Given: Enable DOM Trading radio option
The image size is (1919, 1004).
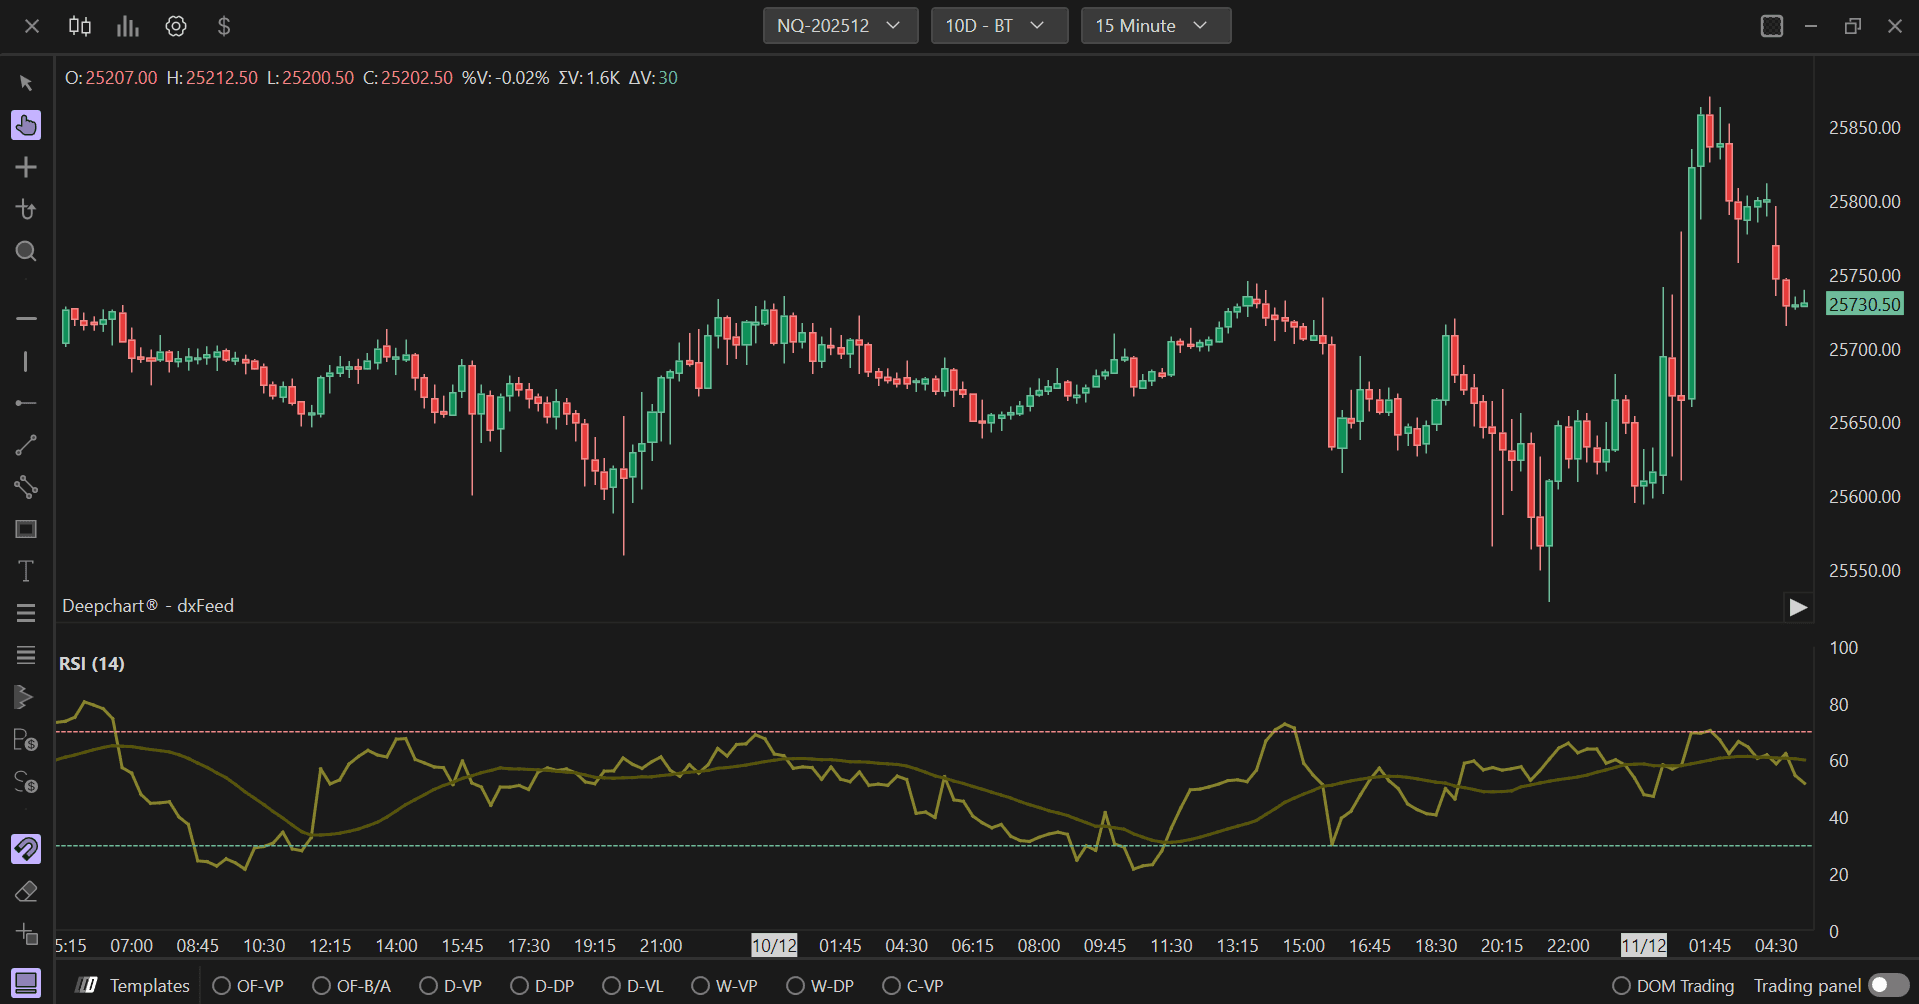Looking at the screenshot, I should (1673, 986).
